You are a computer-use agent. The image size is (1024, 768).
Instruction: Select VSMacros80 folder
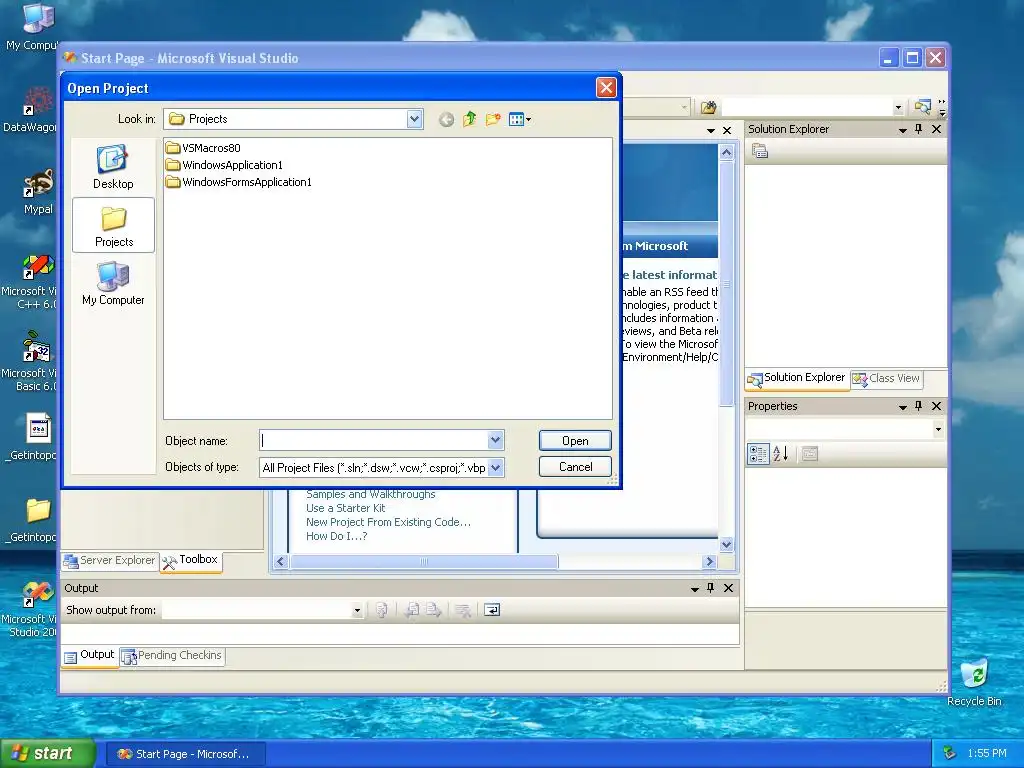203,148
